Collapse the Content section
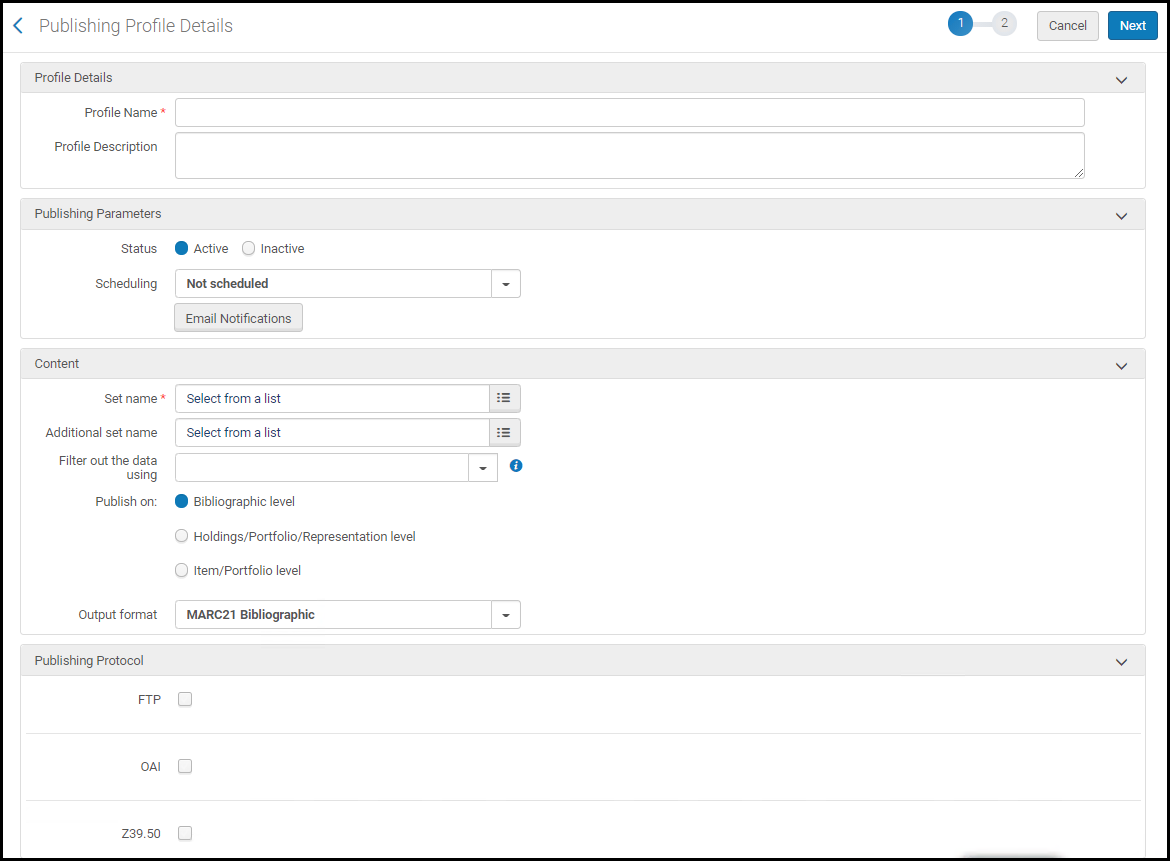Image resolution: width=1170 pixels, height=861 pixels. 1121,366
